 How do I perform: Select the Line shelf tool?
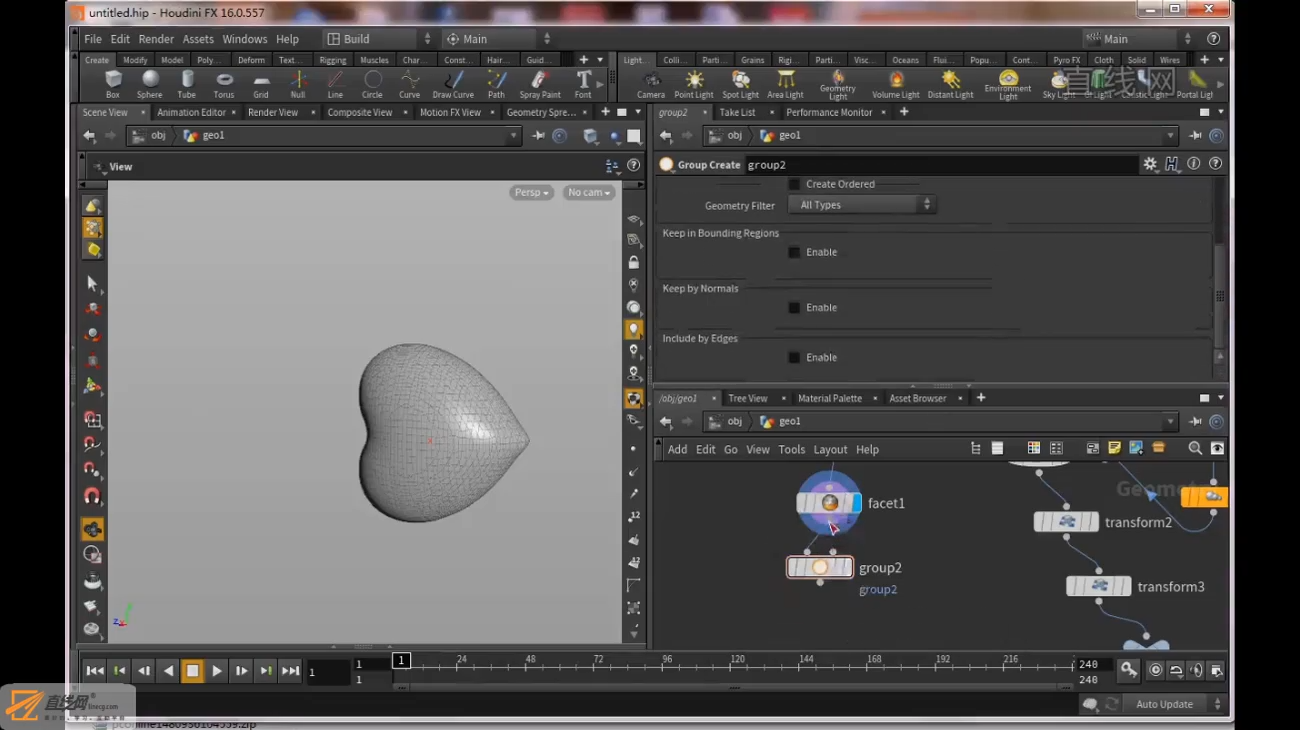[335, 84]
